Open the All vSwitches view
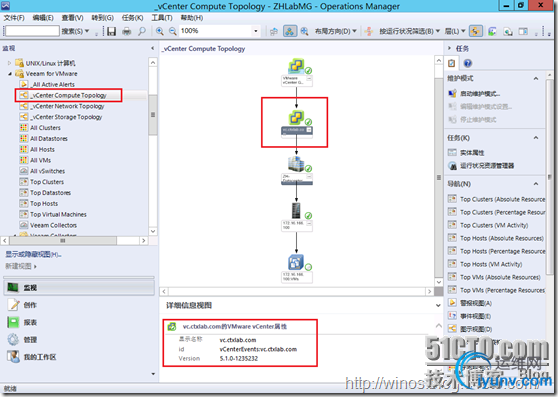The height and width of the screenshot is (397, 558). [47, 171]
